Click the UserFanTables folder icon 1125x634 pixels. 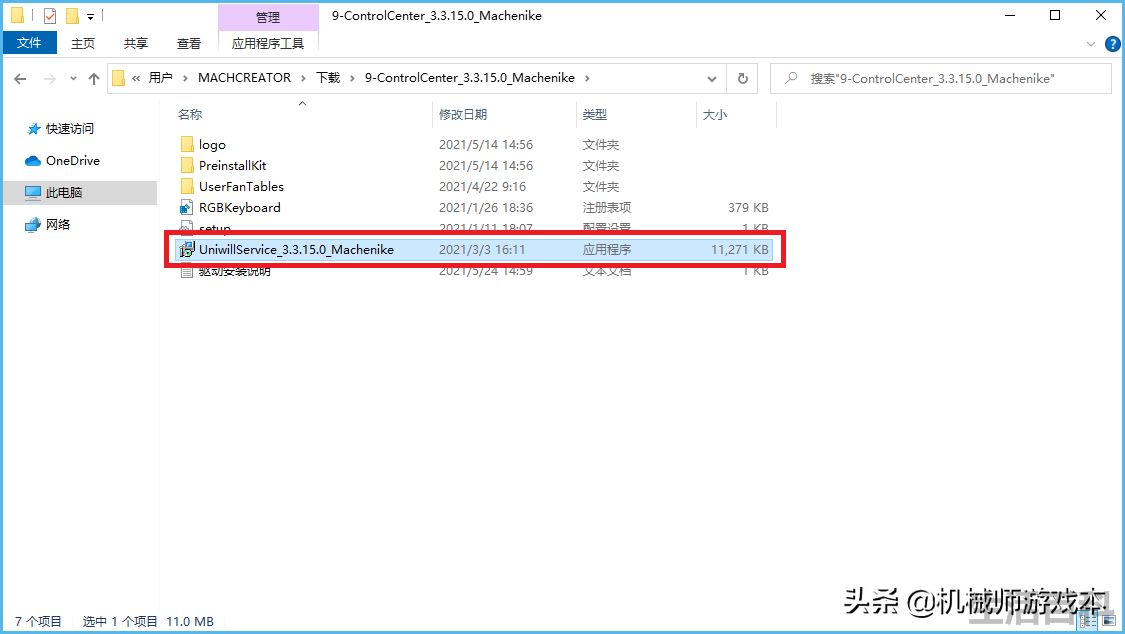tap(187, 186)
